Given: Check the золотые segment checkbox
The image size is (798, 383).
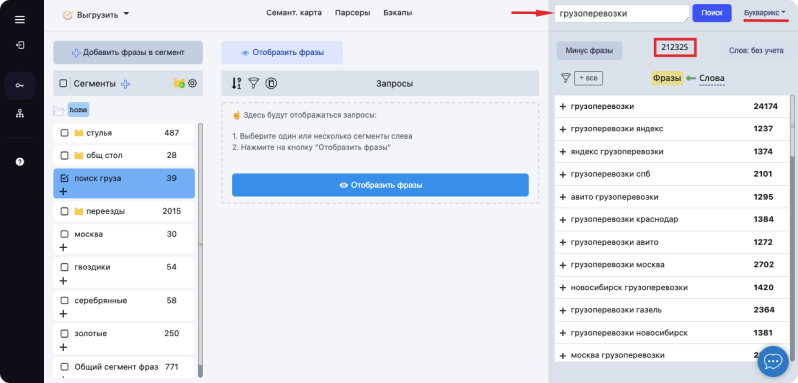Looking at the screenshot, I should pos(65,334).
